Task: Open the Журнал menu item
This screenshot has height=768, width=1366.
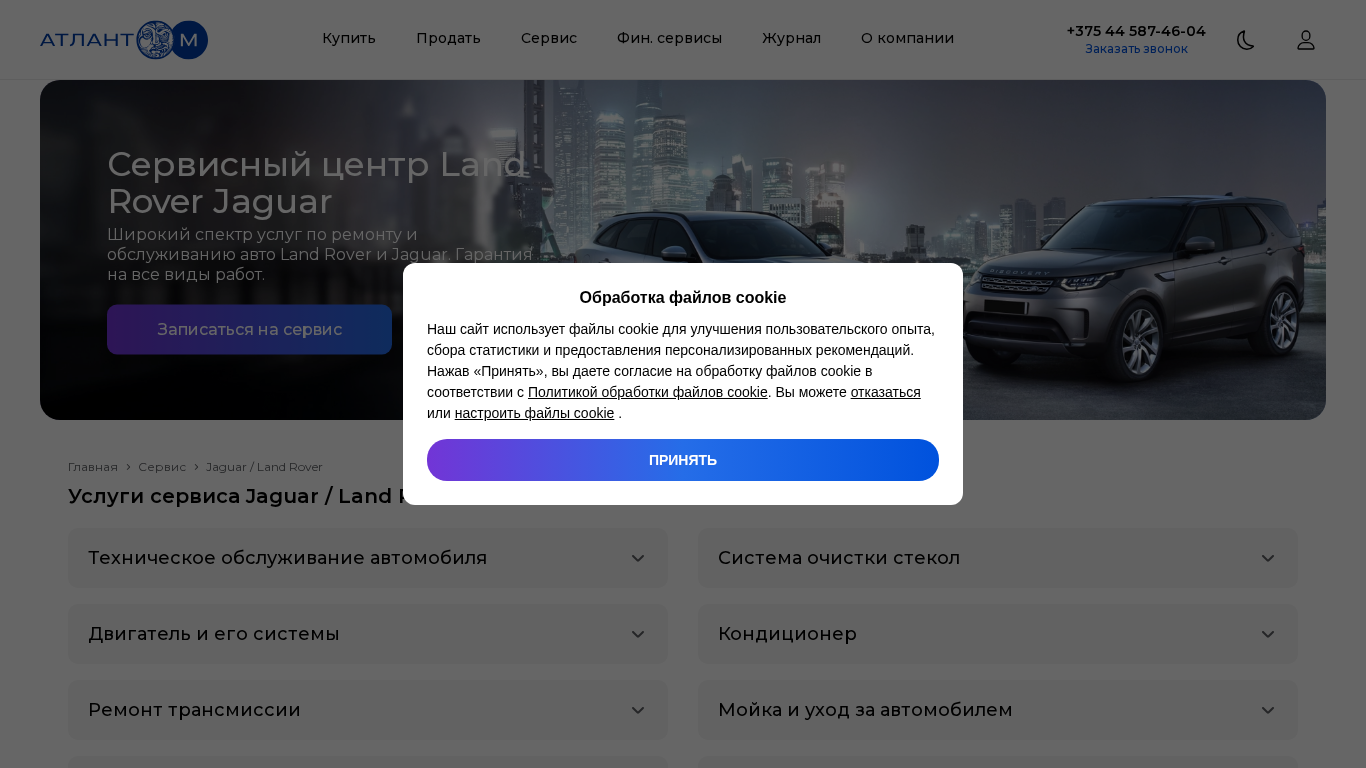Action: pos(791,38)
